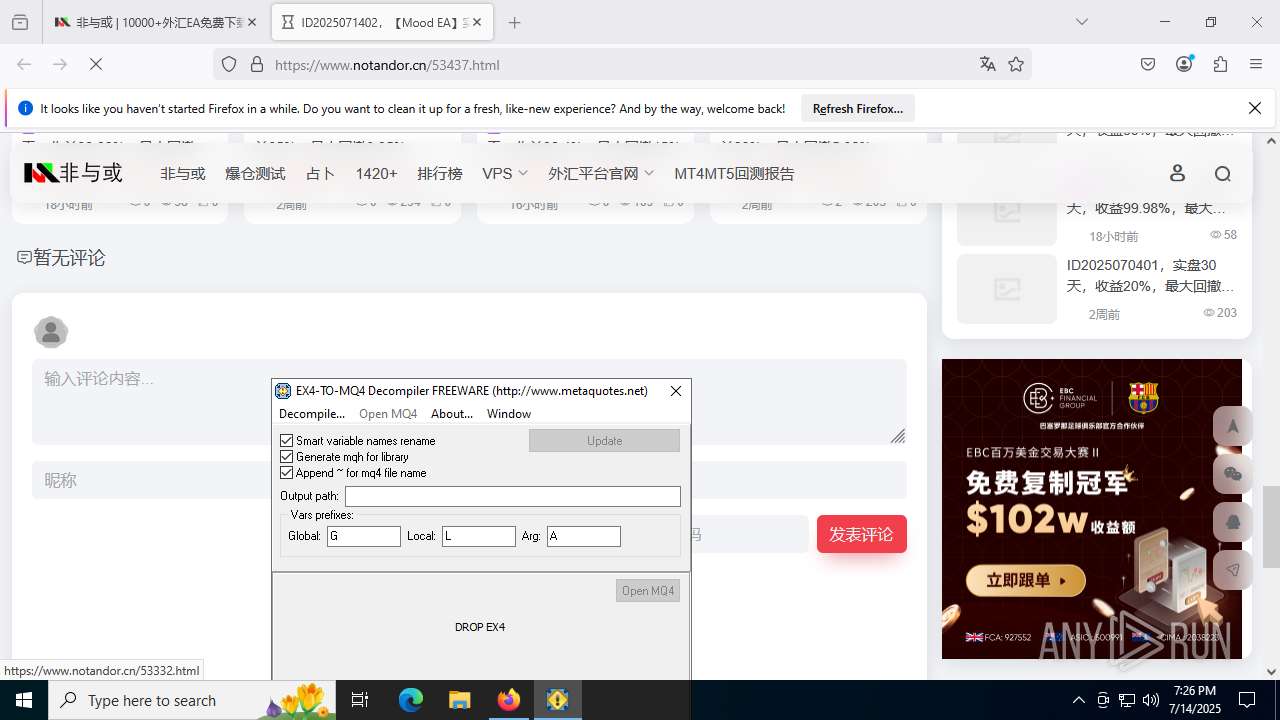Click the translate page icon
The height and width of the screenshot is (720, 1280).
point(988,64)
